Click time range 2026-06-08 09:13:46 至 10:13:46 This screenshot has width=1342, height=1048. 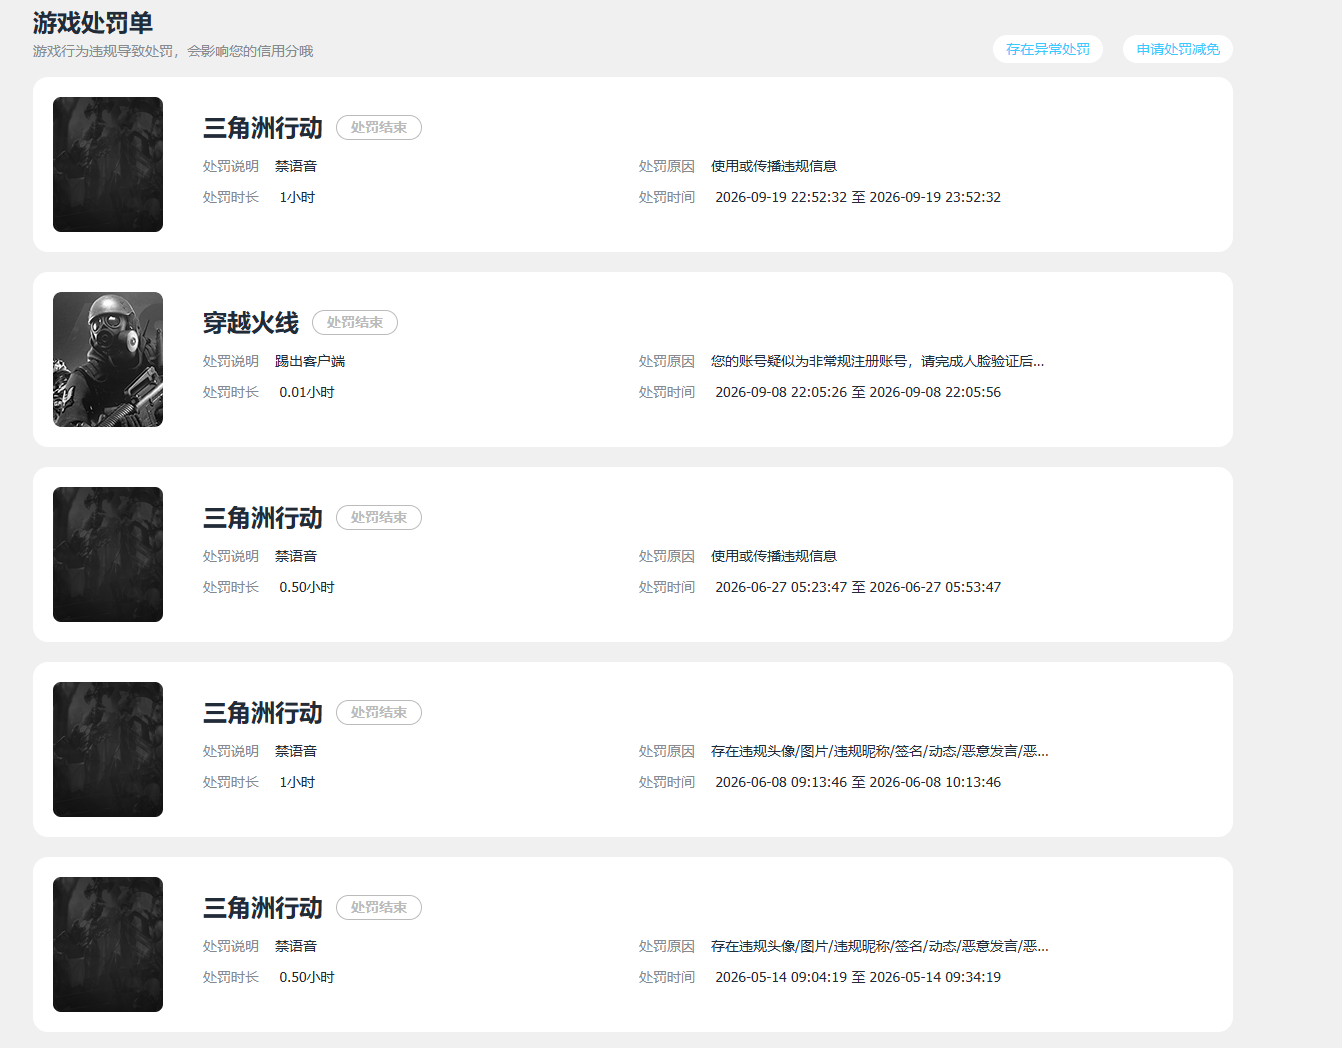[858, 782]
